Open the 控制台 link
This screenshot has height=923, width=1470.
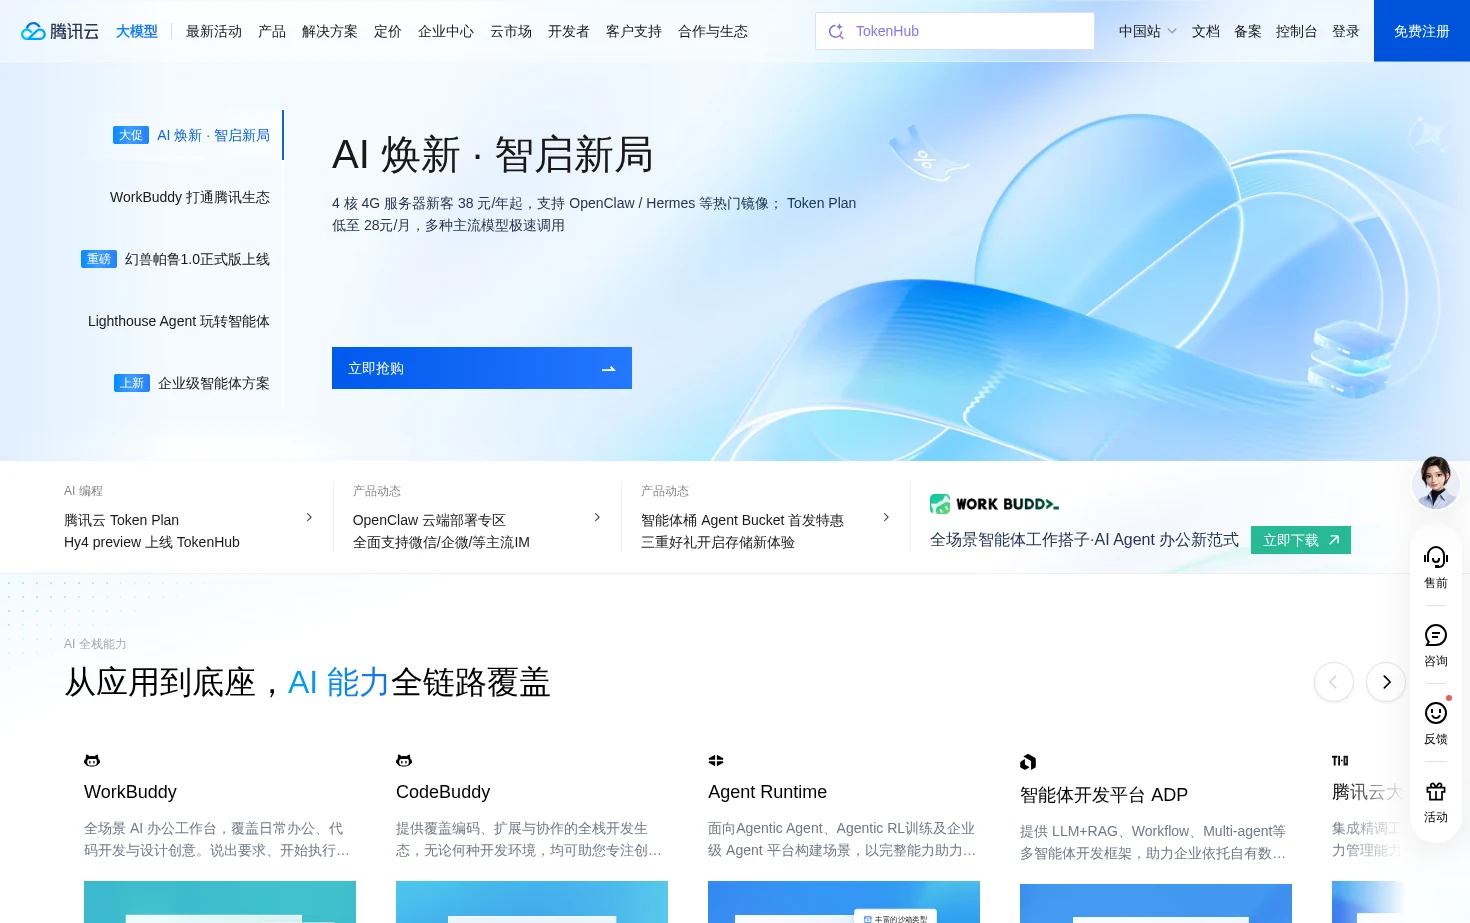pos(1297,31)
